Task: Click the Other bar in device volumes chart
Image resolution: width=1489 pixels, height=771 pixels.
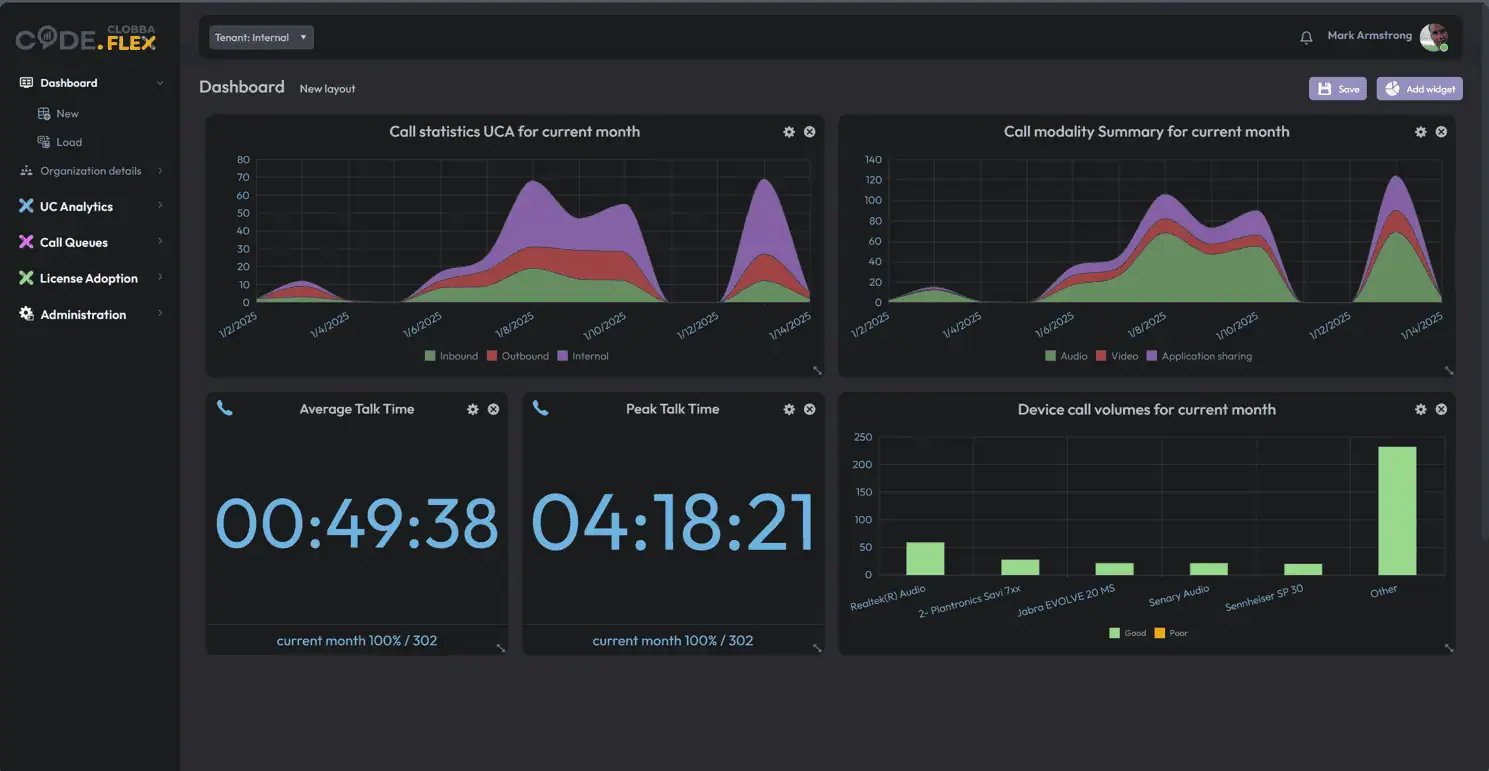Action: click(1397, 511)
